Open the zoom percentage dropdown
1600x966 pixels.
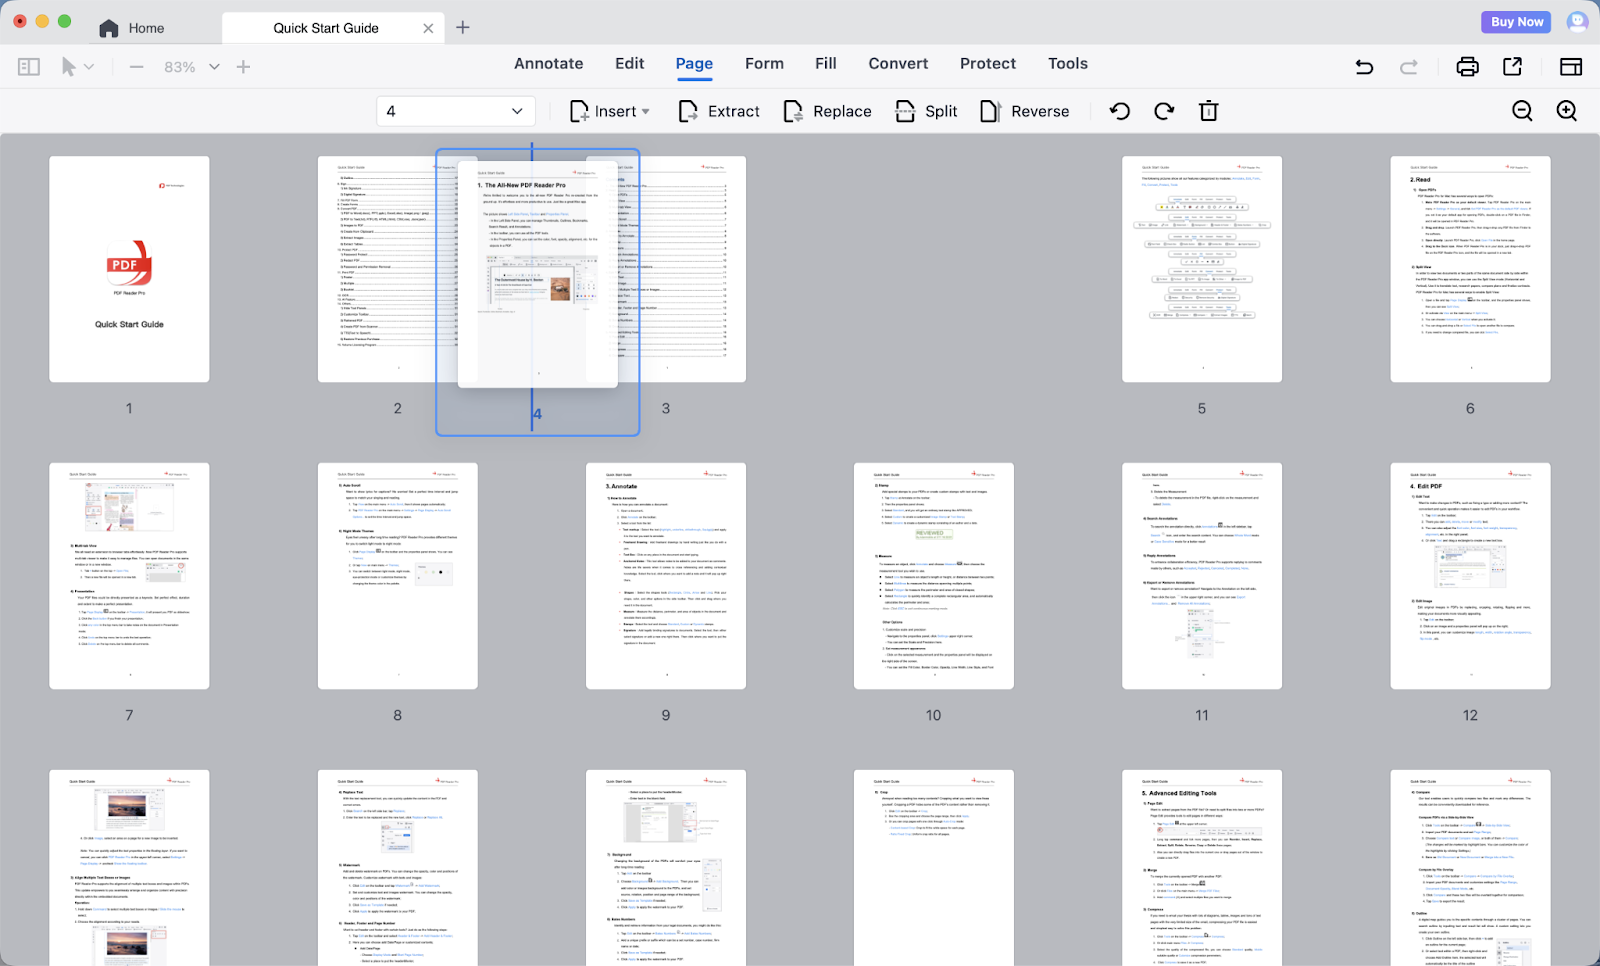[x=214, y=67]
